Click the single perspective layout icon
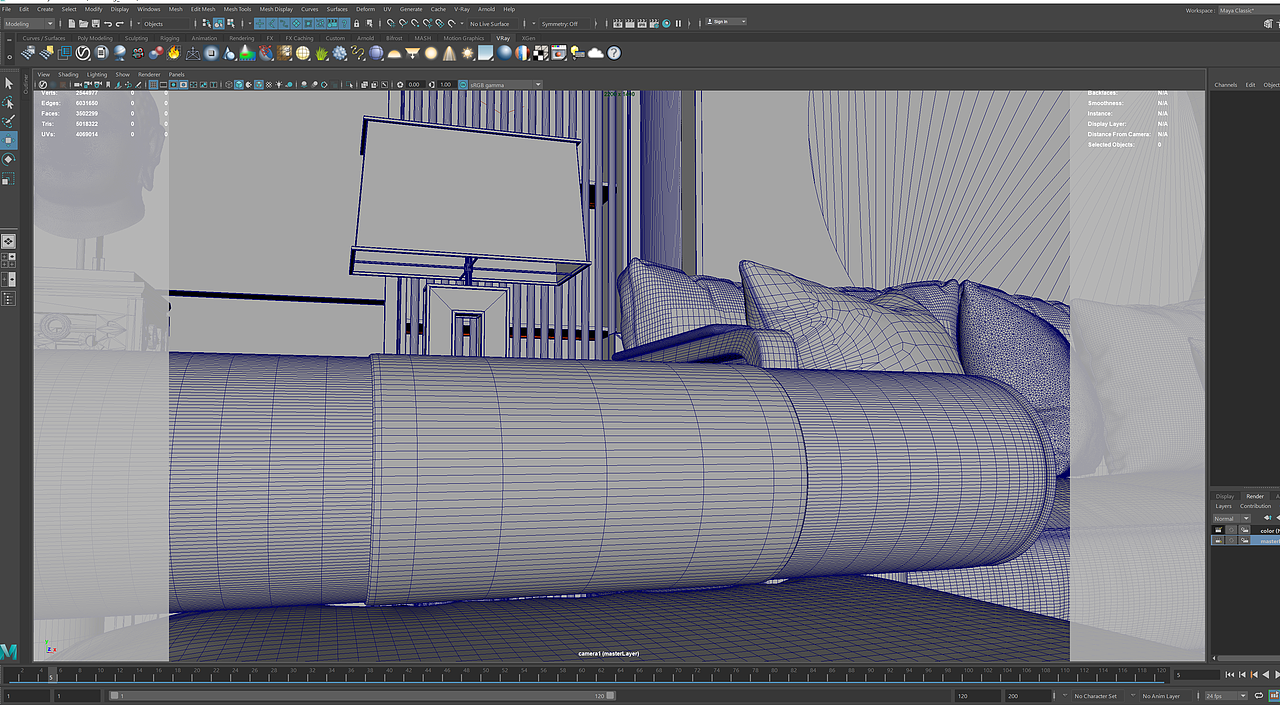Screen dimensions: 1280x705 pyautogui.click(x=8, y=241)
